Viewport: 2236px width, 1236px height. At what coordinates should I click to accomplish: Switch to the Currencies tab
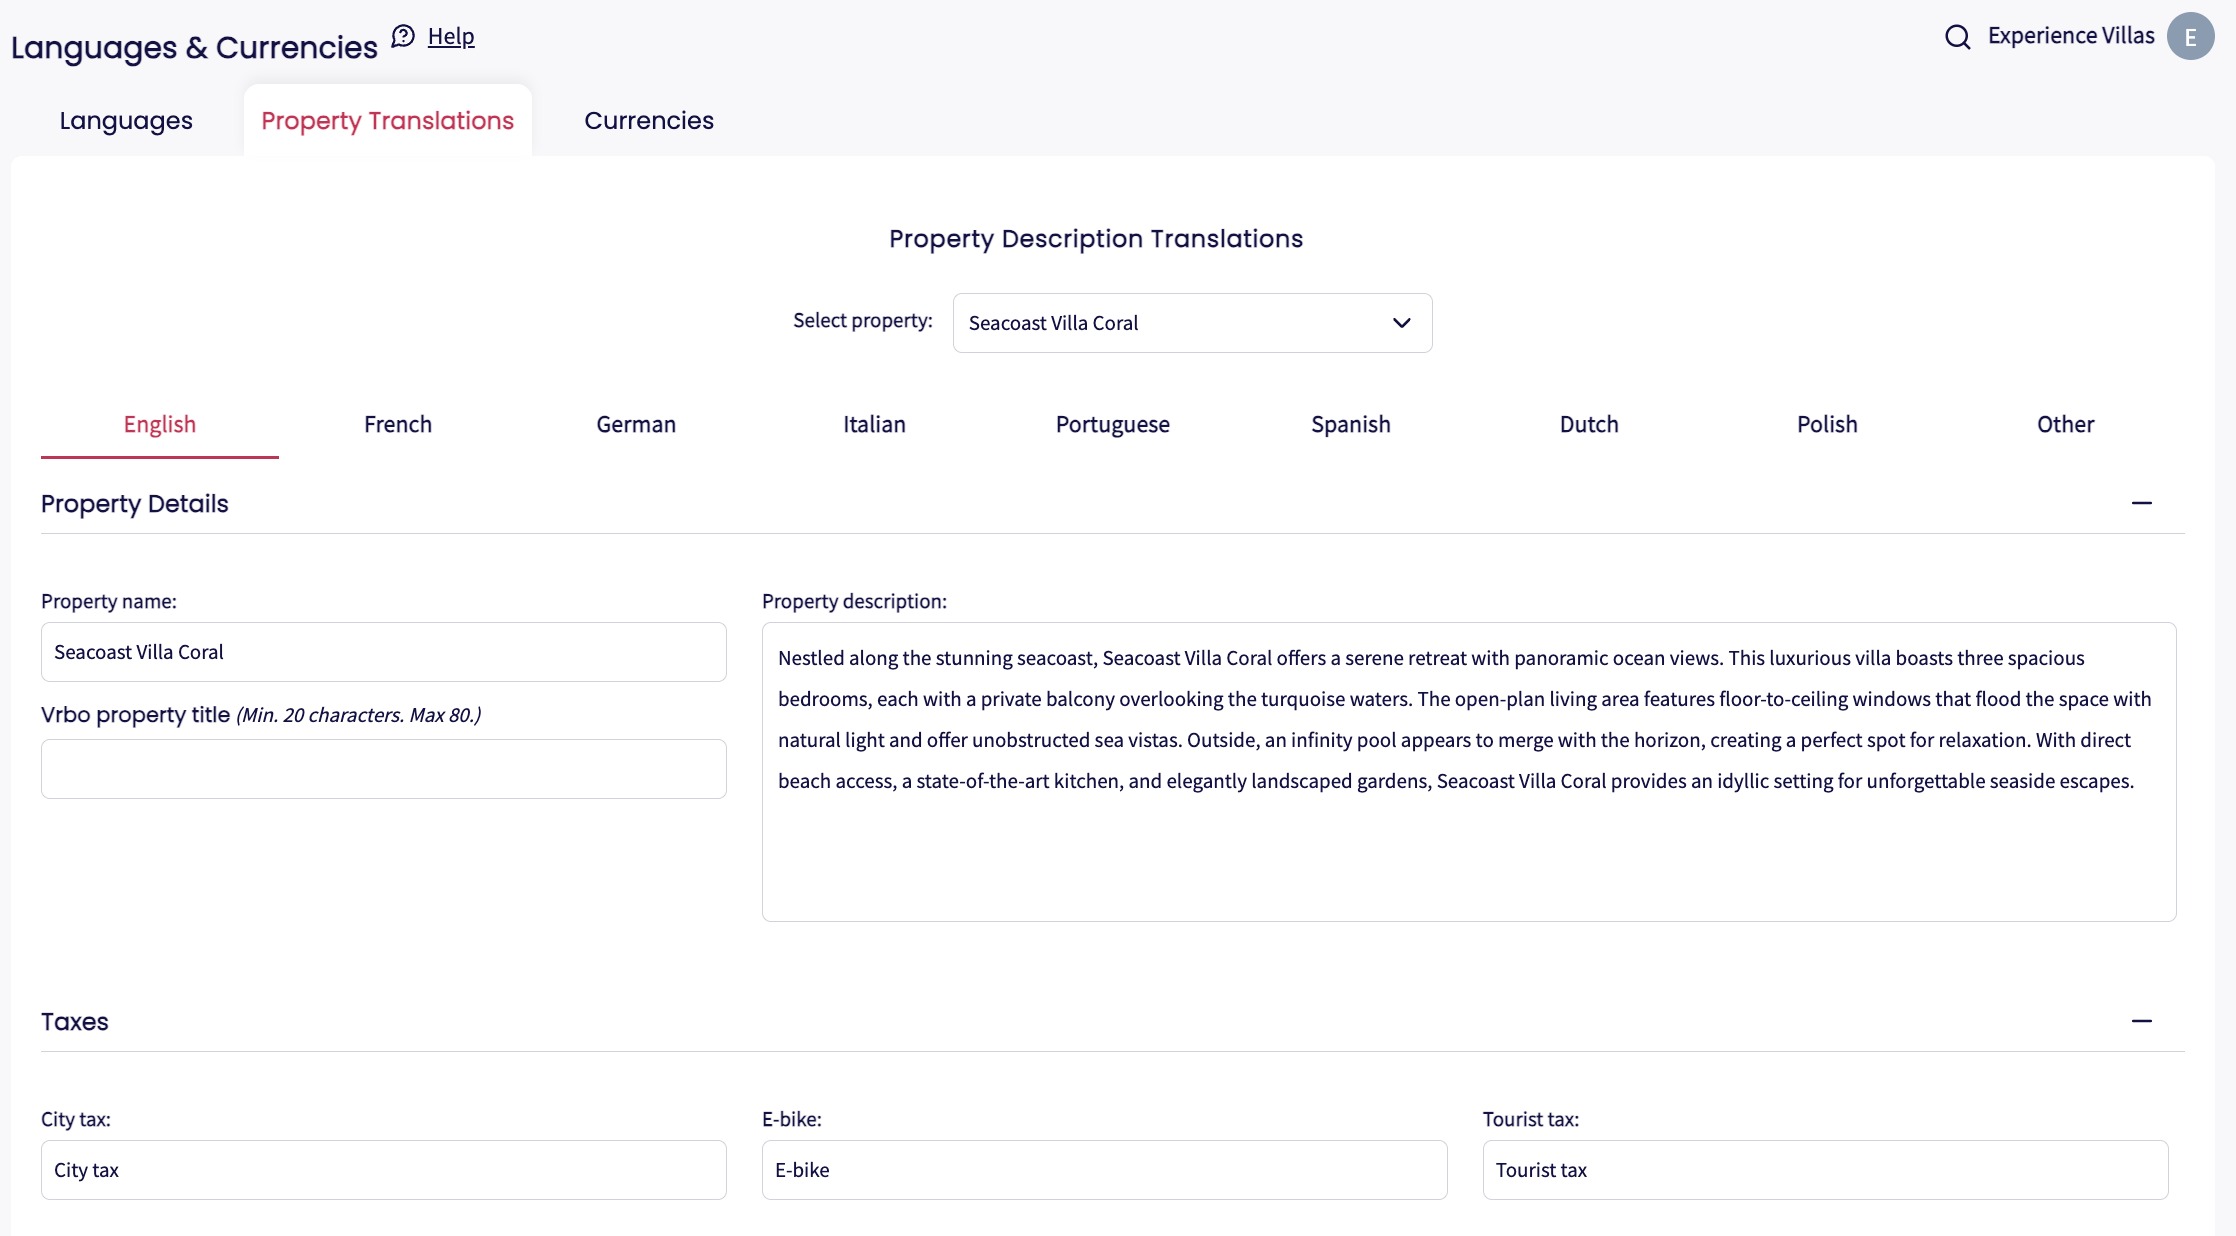(649, 121)
